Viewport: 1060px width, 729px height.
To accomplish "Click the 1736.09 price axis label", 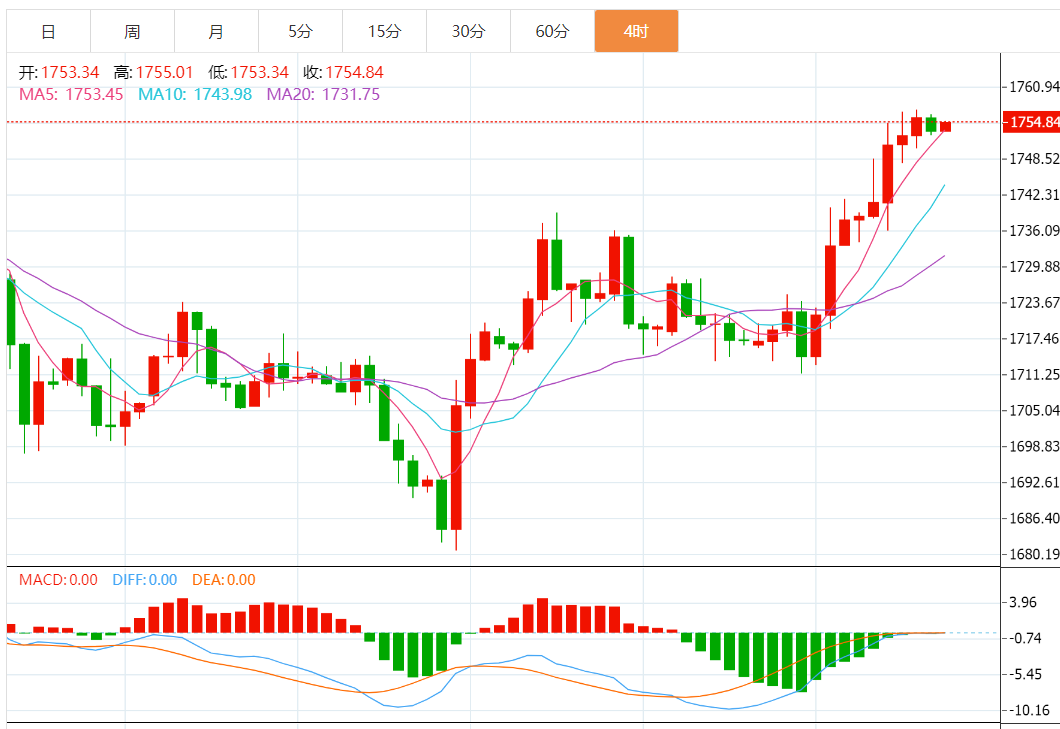I will pyautogui.click(x=1034, y=231).
